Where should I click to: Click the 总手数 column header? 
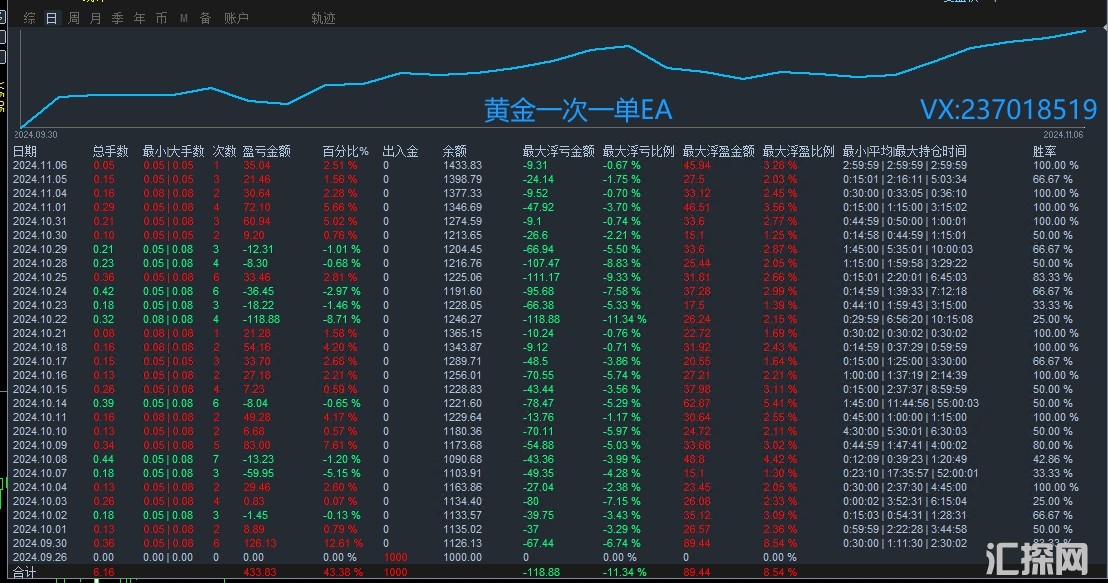point(111,151)
